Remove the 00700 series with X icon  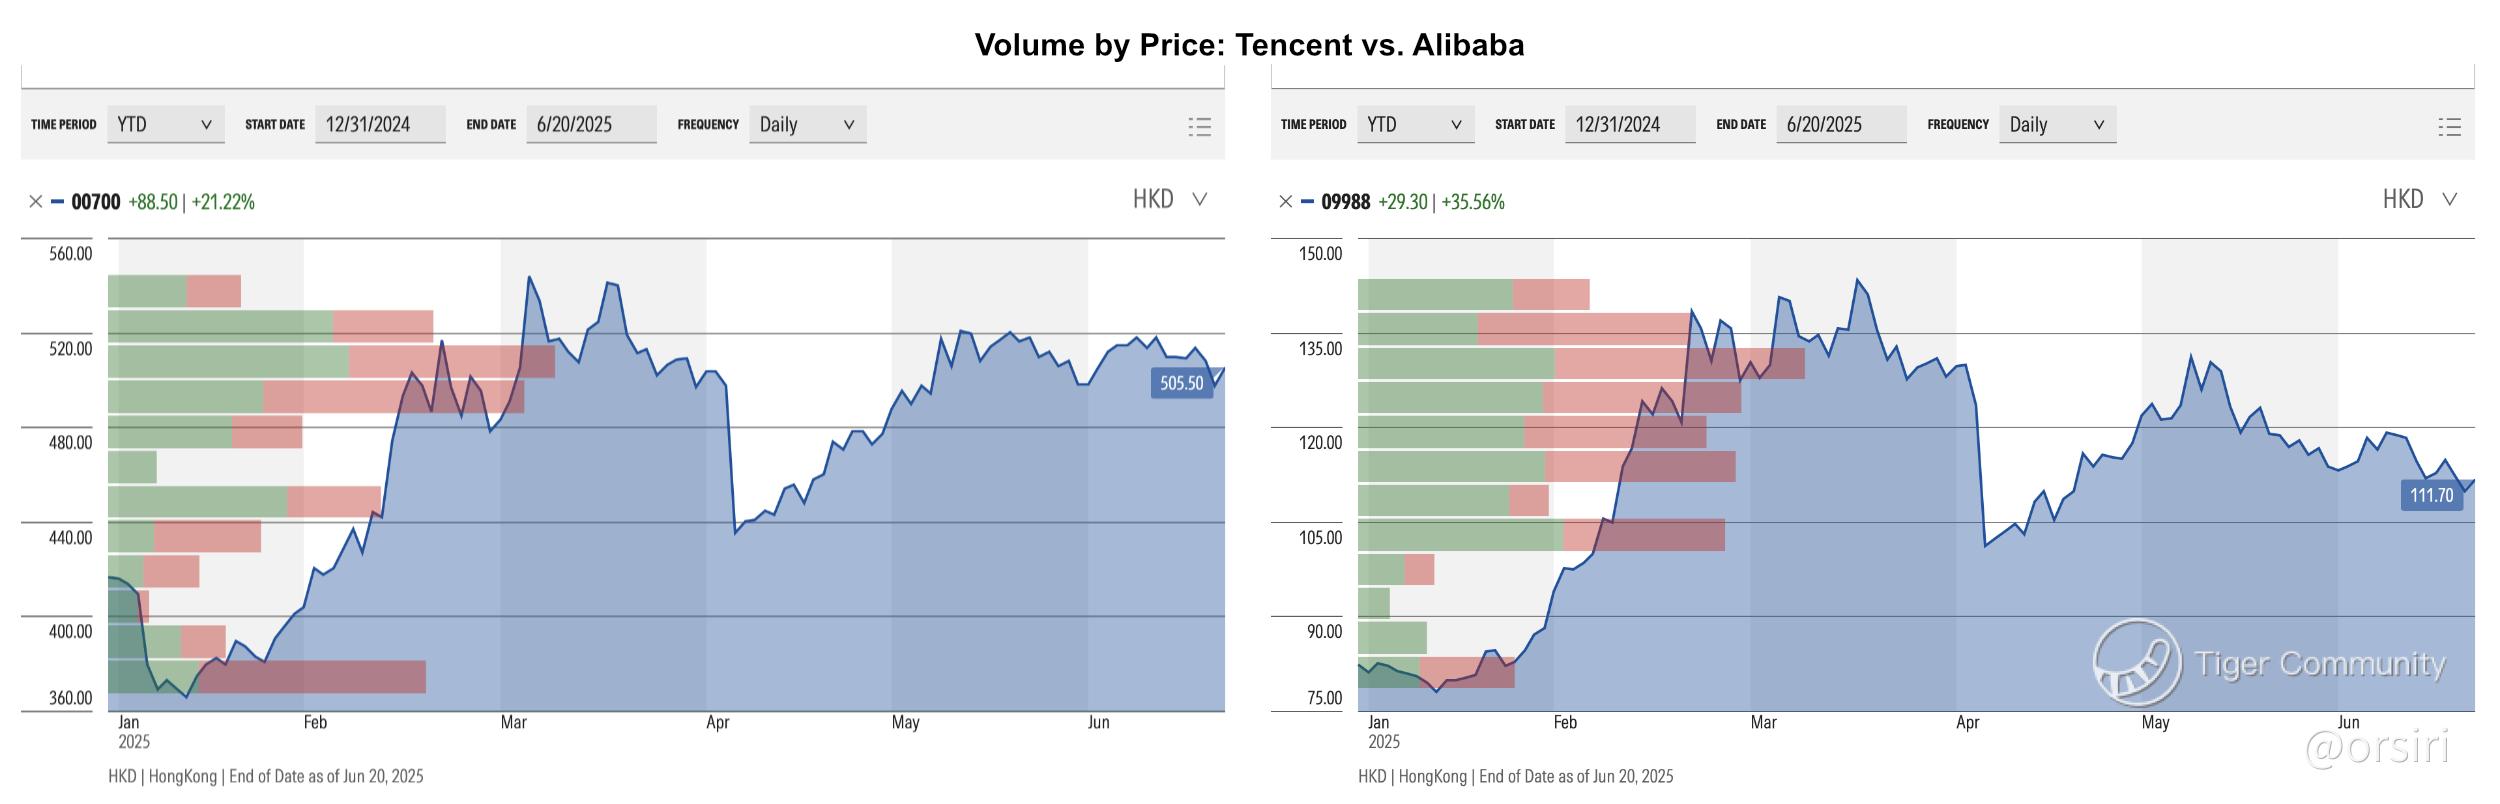coord(36,202)
